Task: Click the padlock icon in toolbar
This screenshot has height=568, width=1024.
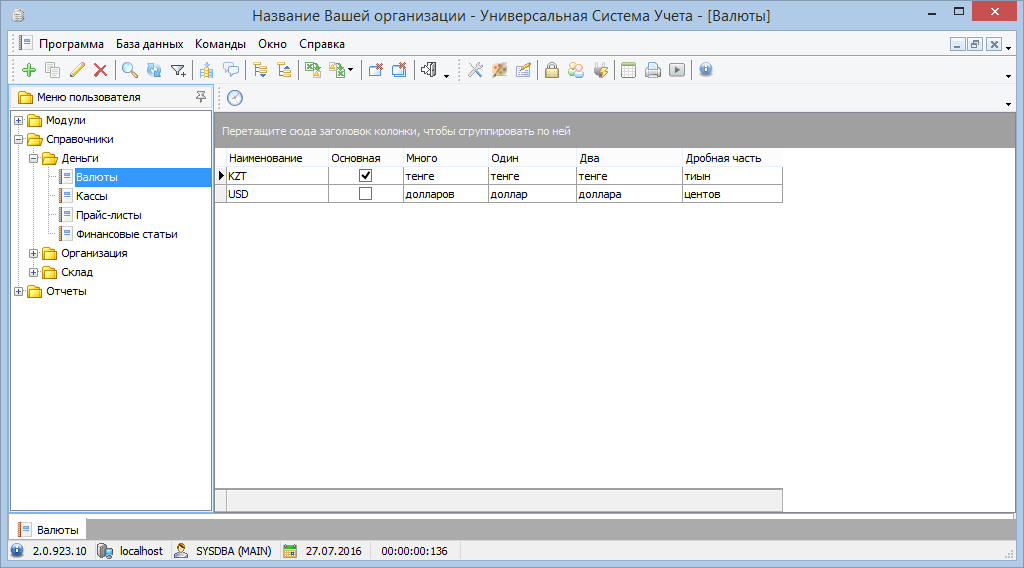Action: click(551, 70)
